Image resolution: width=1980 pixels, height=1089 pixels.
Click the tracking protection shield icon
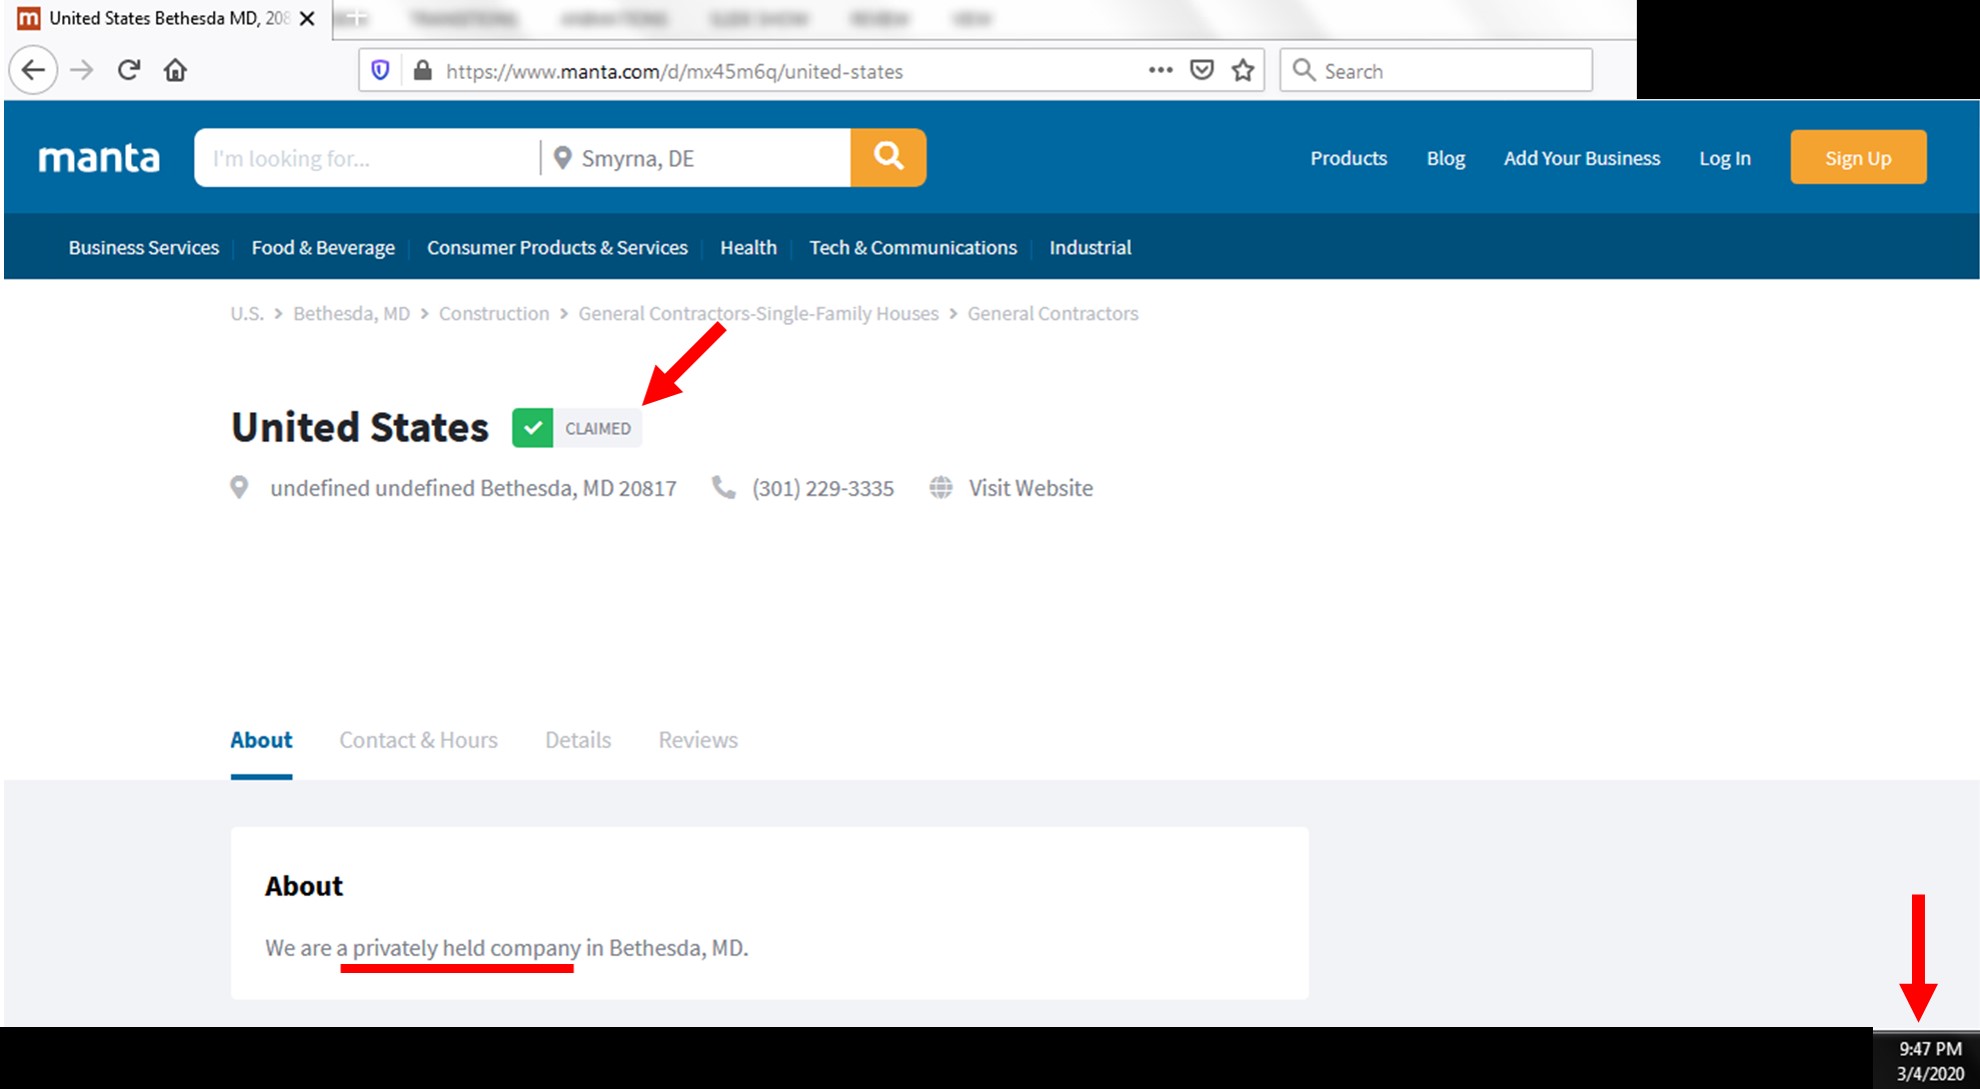click(380, 70)
